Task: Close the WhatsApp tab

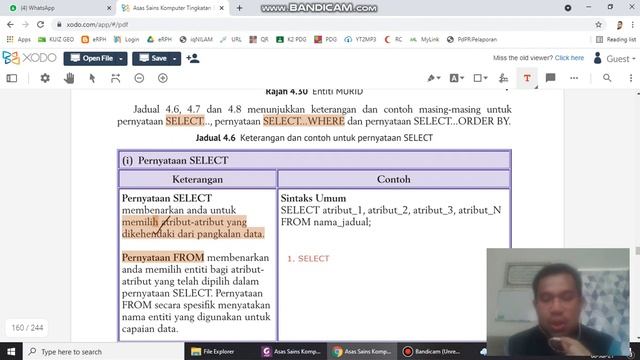Action: coord(109,8)
